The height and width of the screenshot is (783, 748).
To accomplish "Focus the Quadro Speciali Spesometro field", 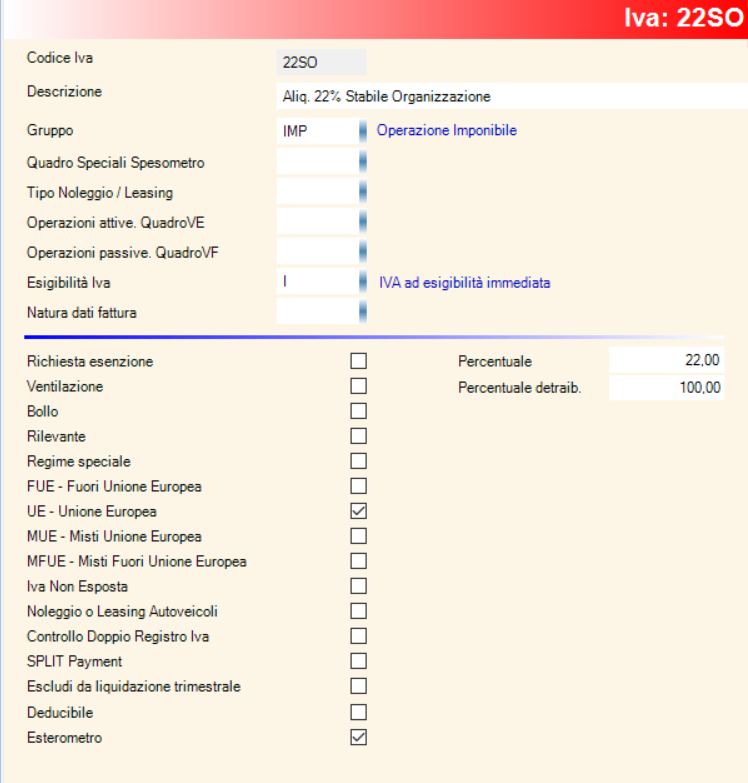I will pos(318,162).
